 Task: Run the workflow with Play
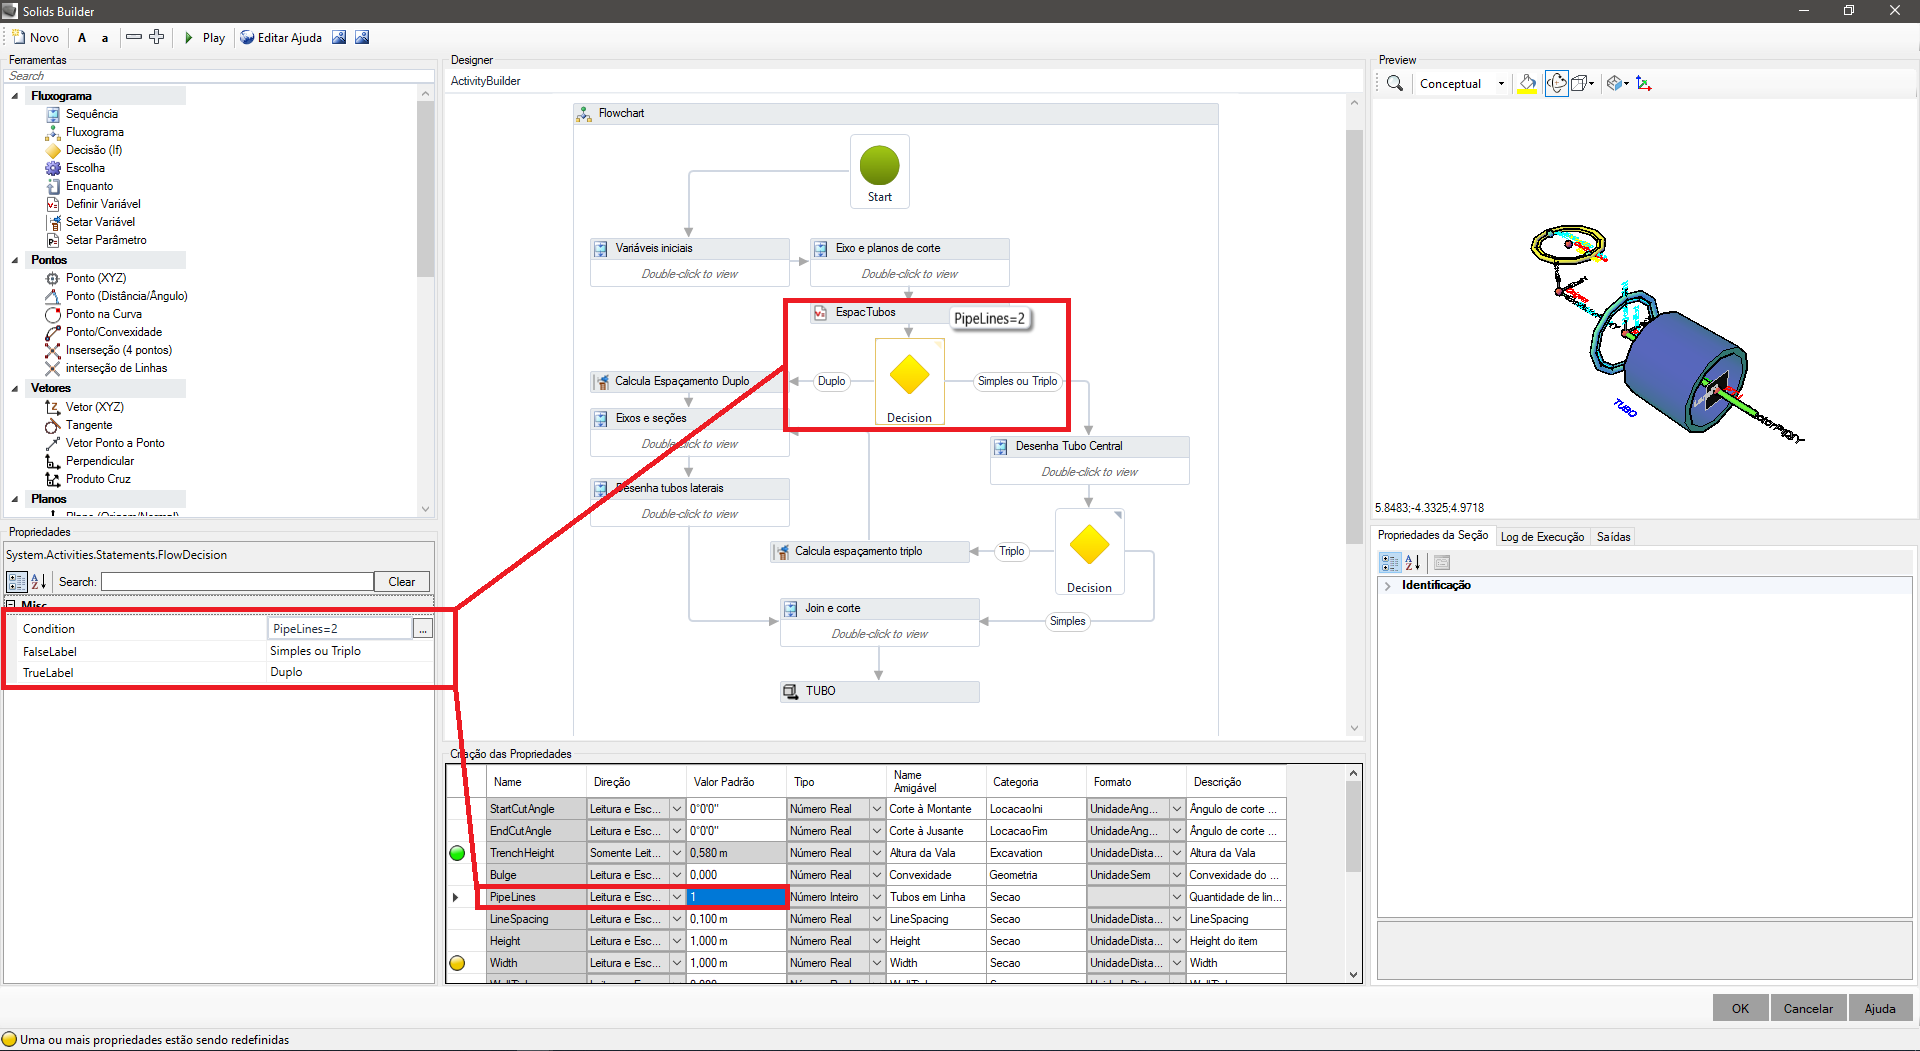tap(205, 37)
